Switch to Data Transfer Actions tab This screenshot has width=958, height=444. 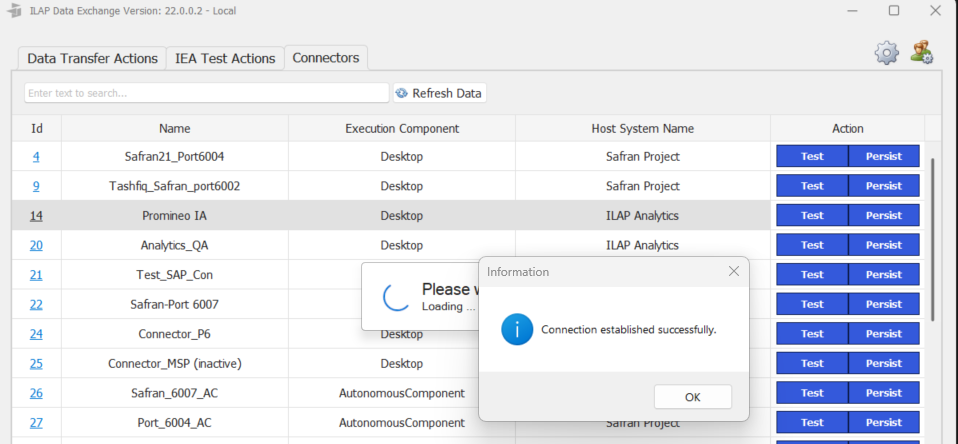click(92, 58)
